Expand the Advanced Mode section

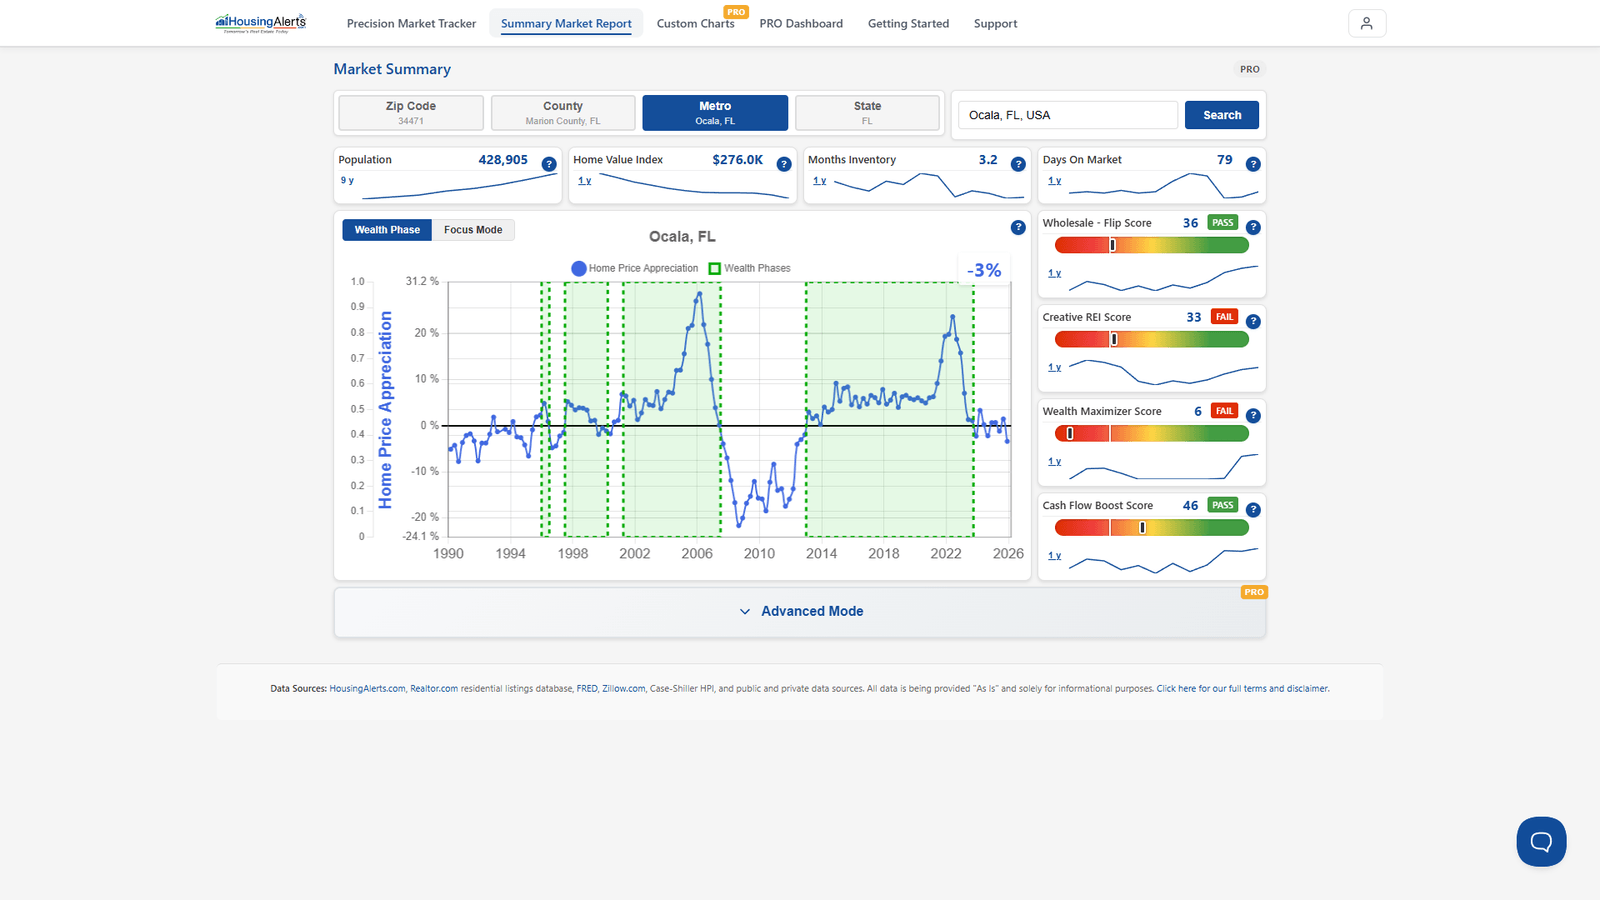pos(800,611)
